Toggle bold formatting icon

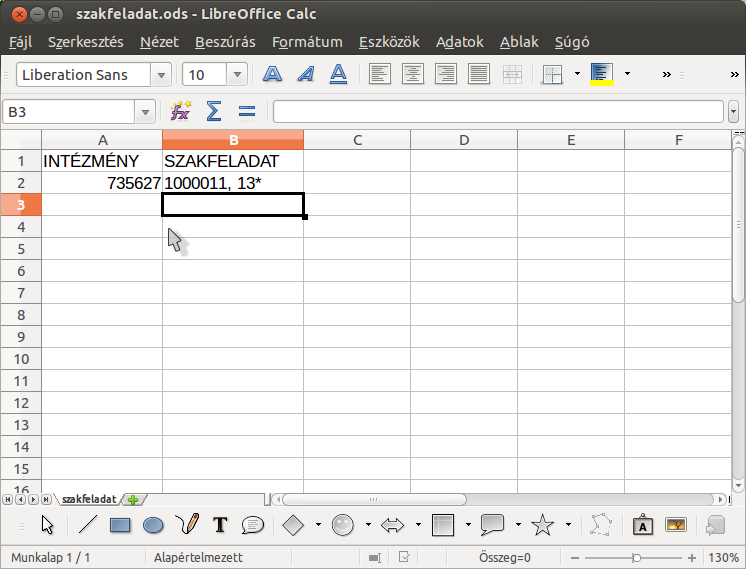click(272, 74)
